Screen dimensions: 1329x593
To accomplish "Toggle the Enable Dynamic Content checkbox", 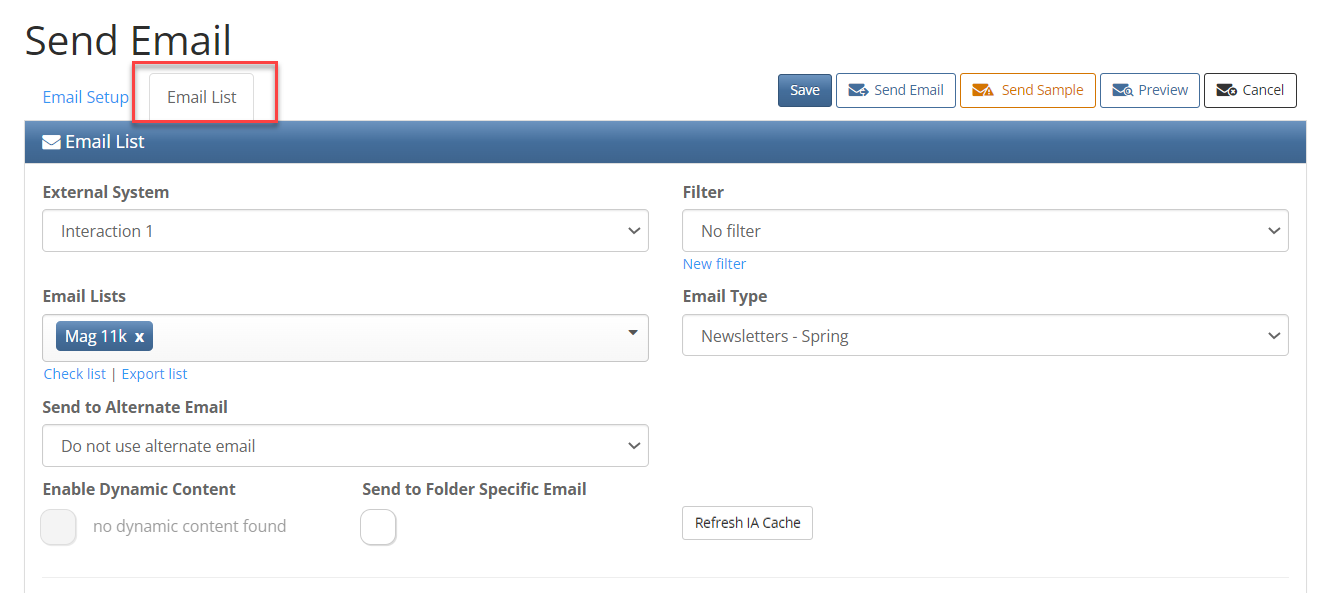I will point(58,527).
